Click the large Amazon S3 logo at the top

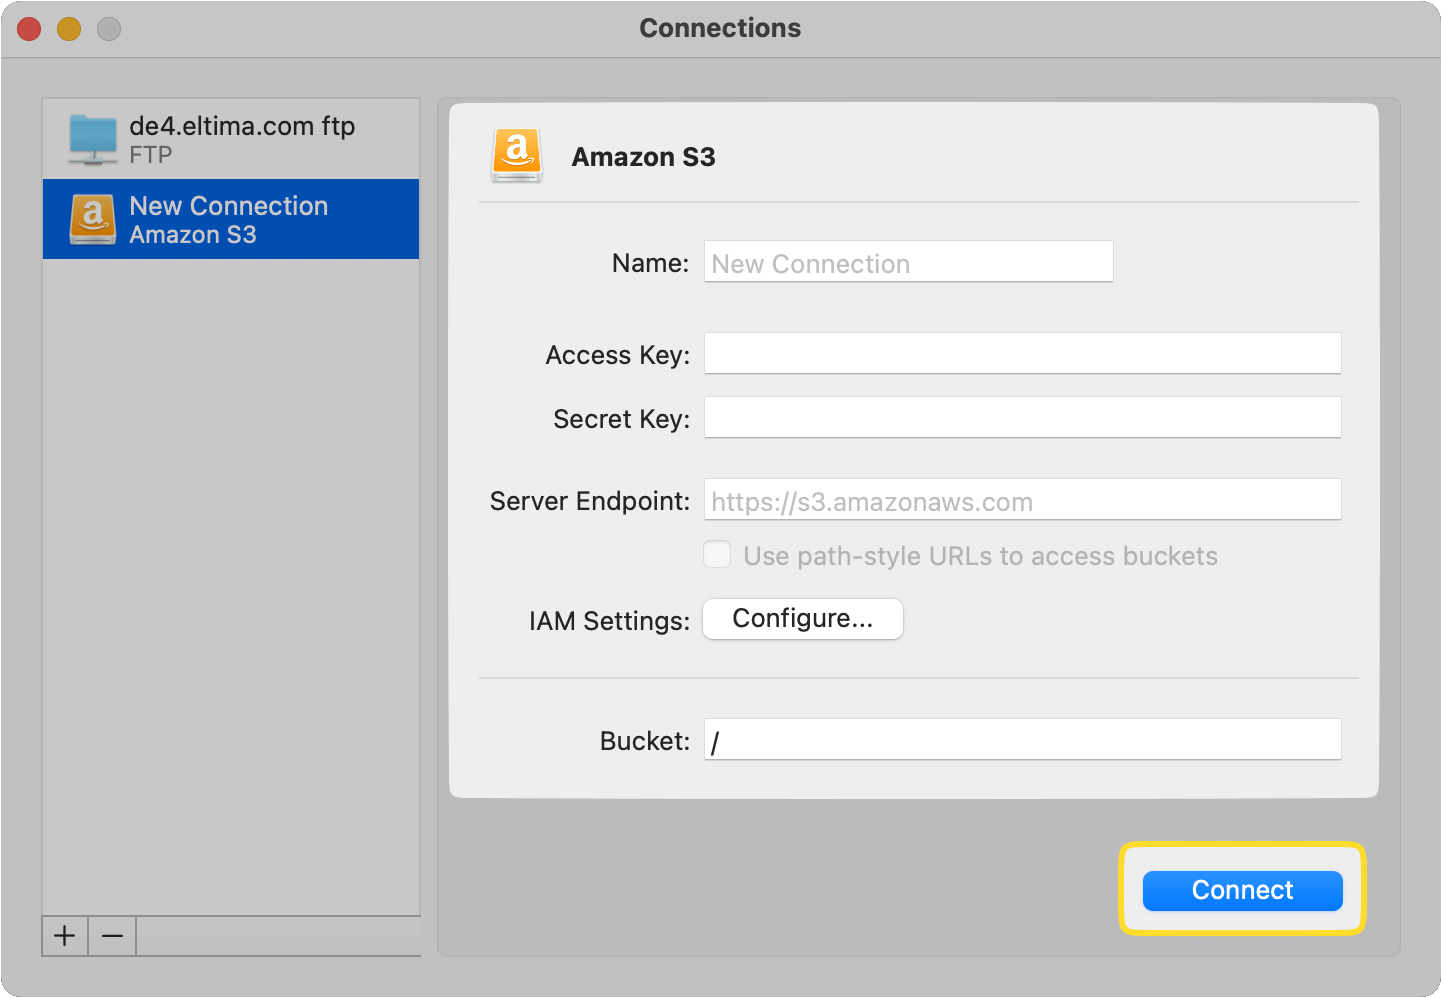pos(517,156)
